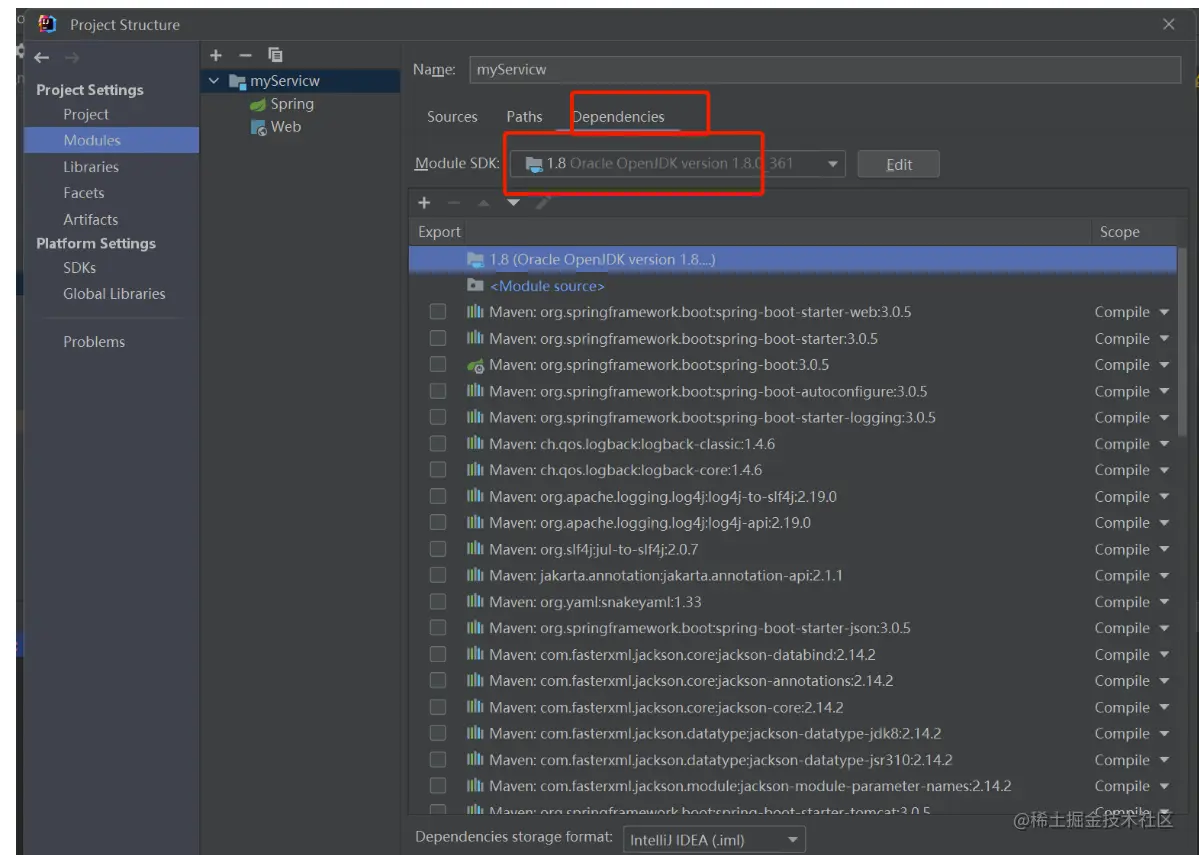Click the Scope column header
Image resolution: width=1199 pixels, height=855 pixels.
pos(1119,232)
